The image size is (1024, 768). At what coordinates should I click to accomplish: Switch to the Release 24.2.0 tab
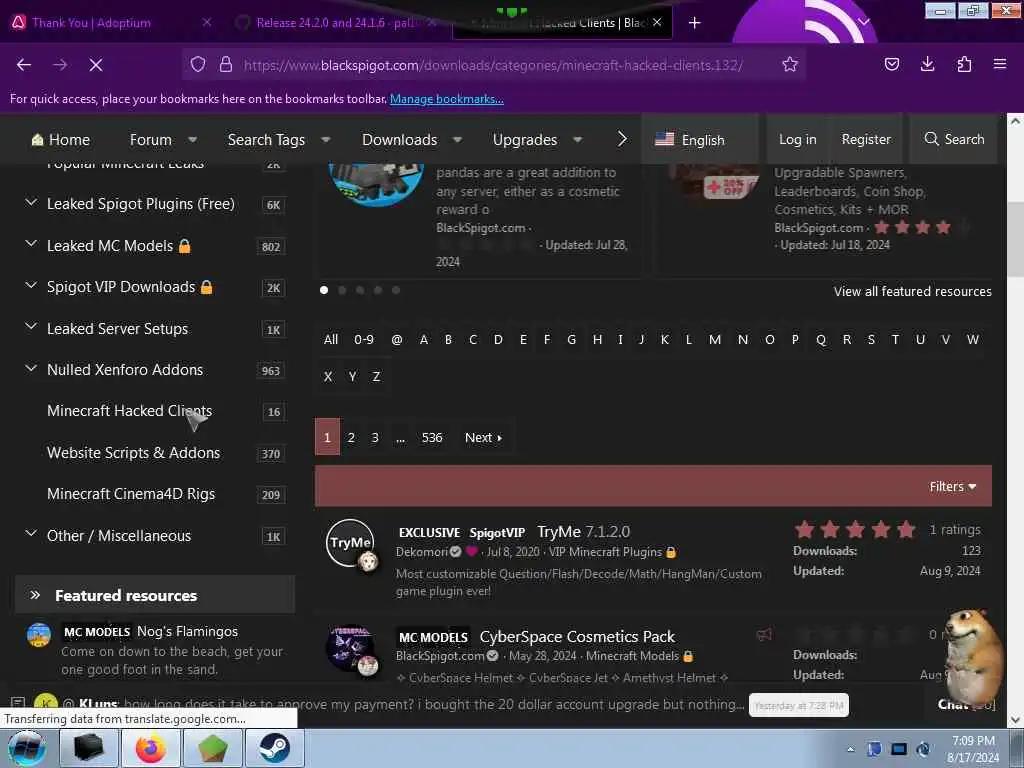coord(334,23)
